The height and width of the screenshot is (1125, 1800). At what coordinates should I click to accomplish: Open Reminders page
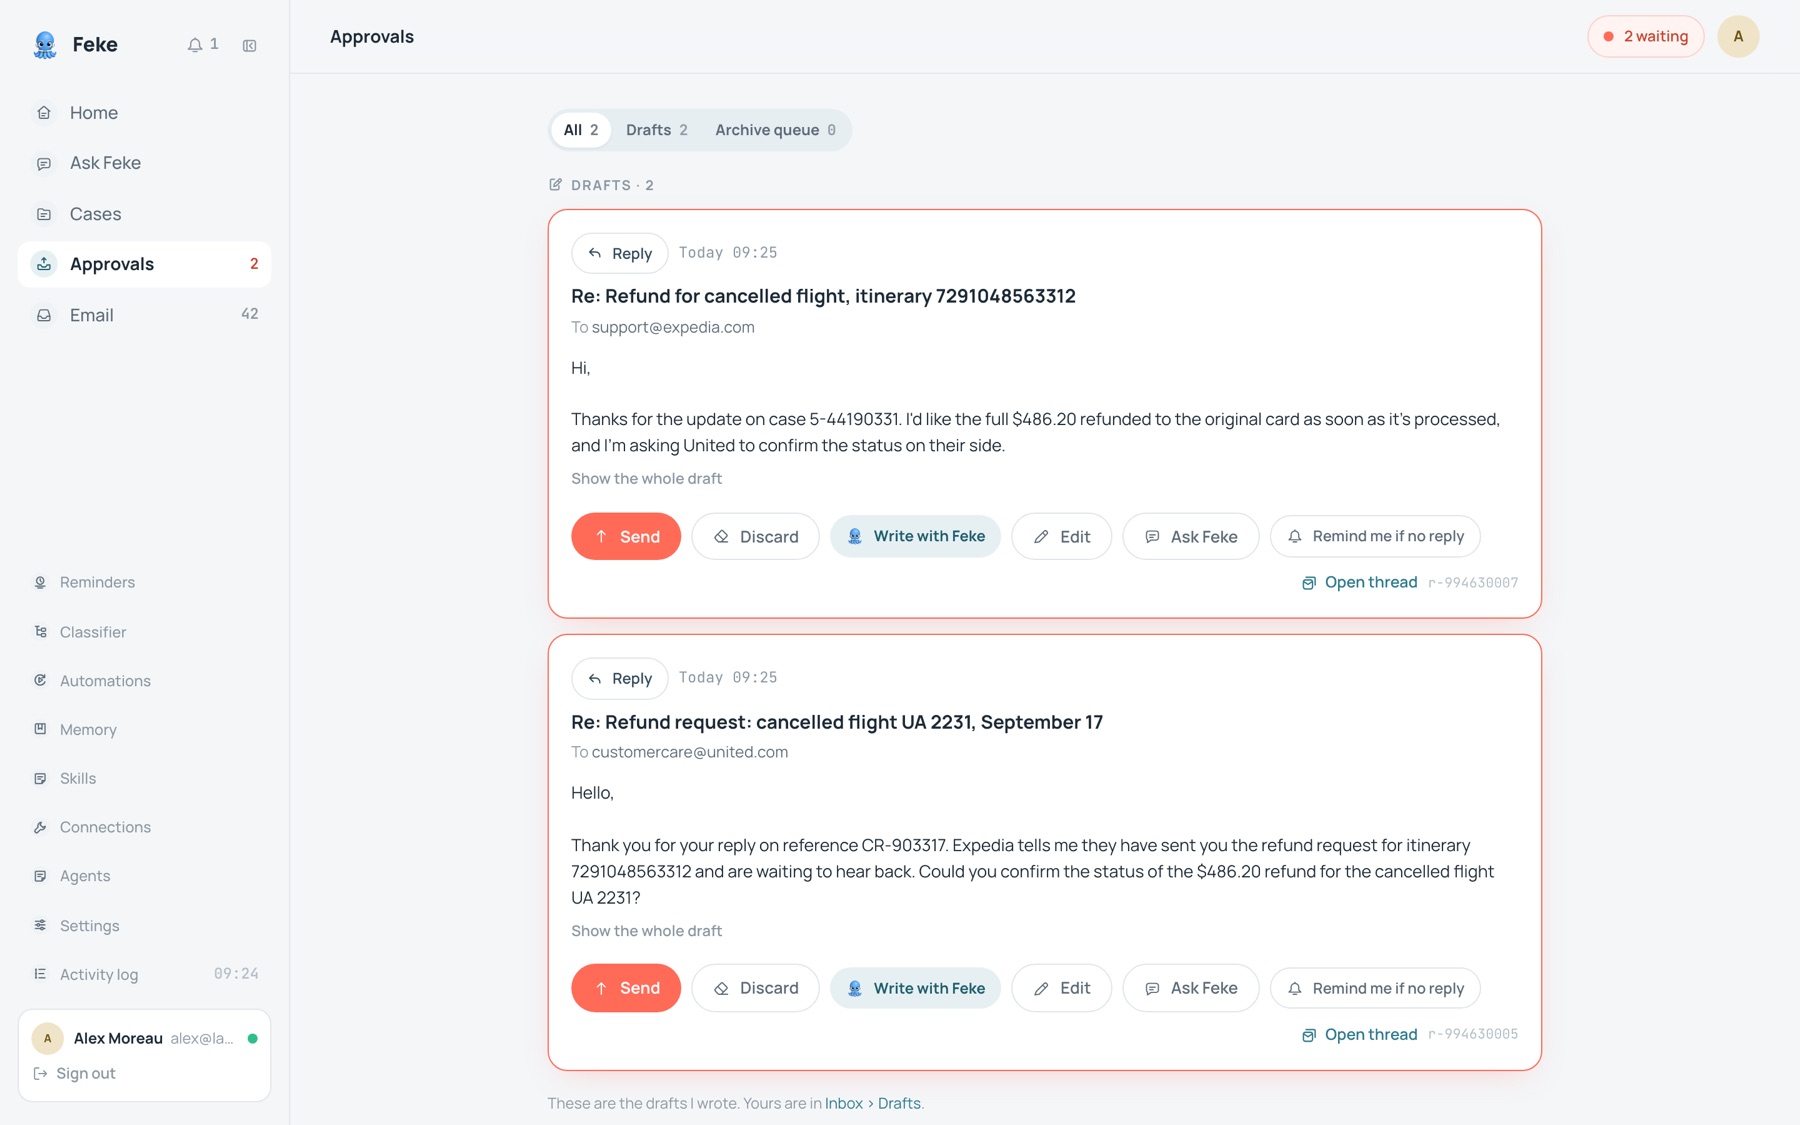[144, 582]
